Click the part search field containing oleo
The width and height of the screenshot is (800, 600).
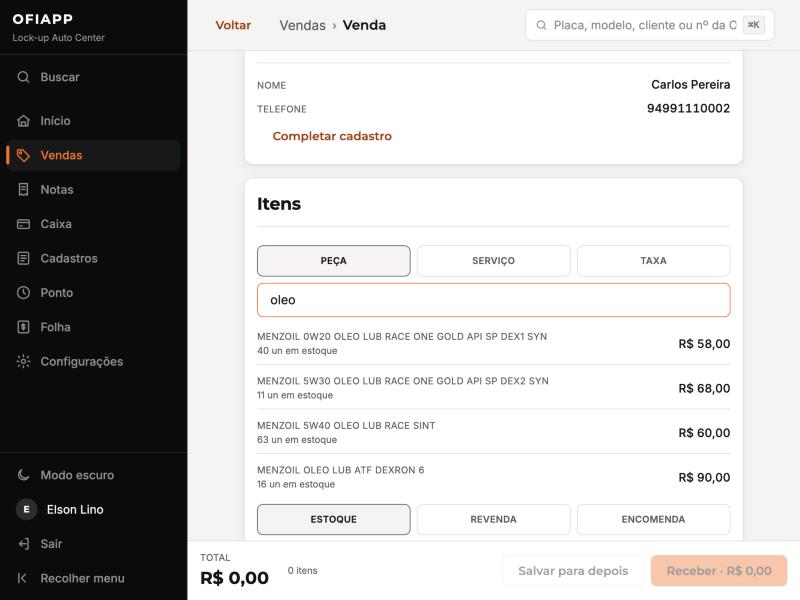(x=493, y=300)
